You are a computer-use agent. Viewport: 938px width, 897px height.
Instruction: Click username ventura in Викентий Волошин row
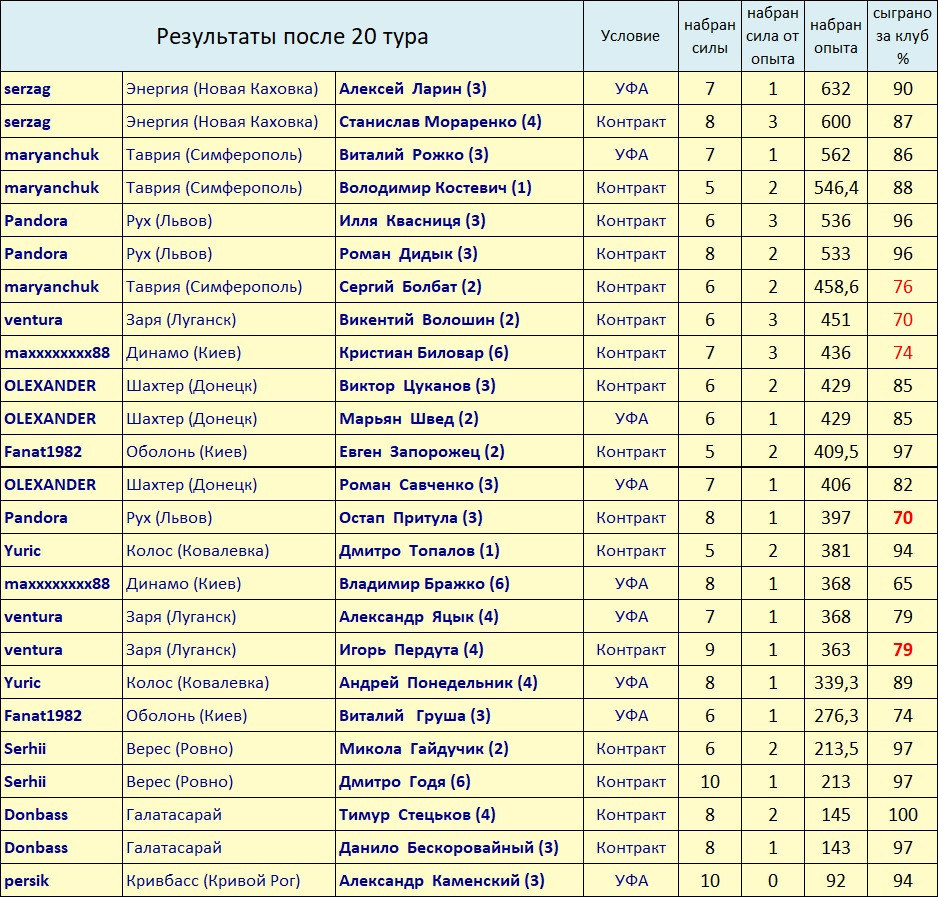click(34, 320)
